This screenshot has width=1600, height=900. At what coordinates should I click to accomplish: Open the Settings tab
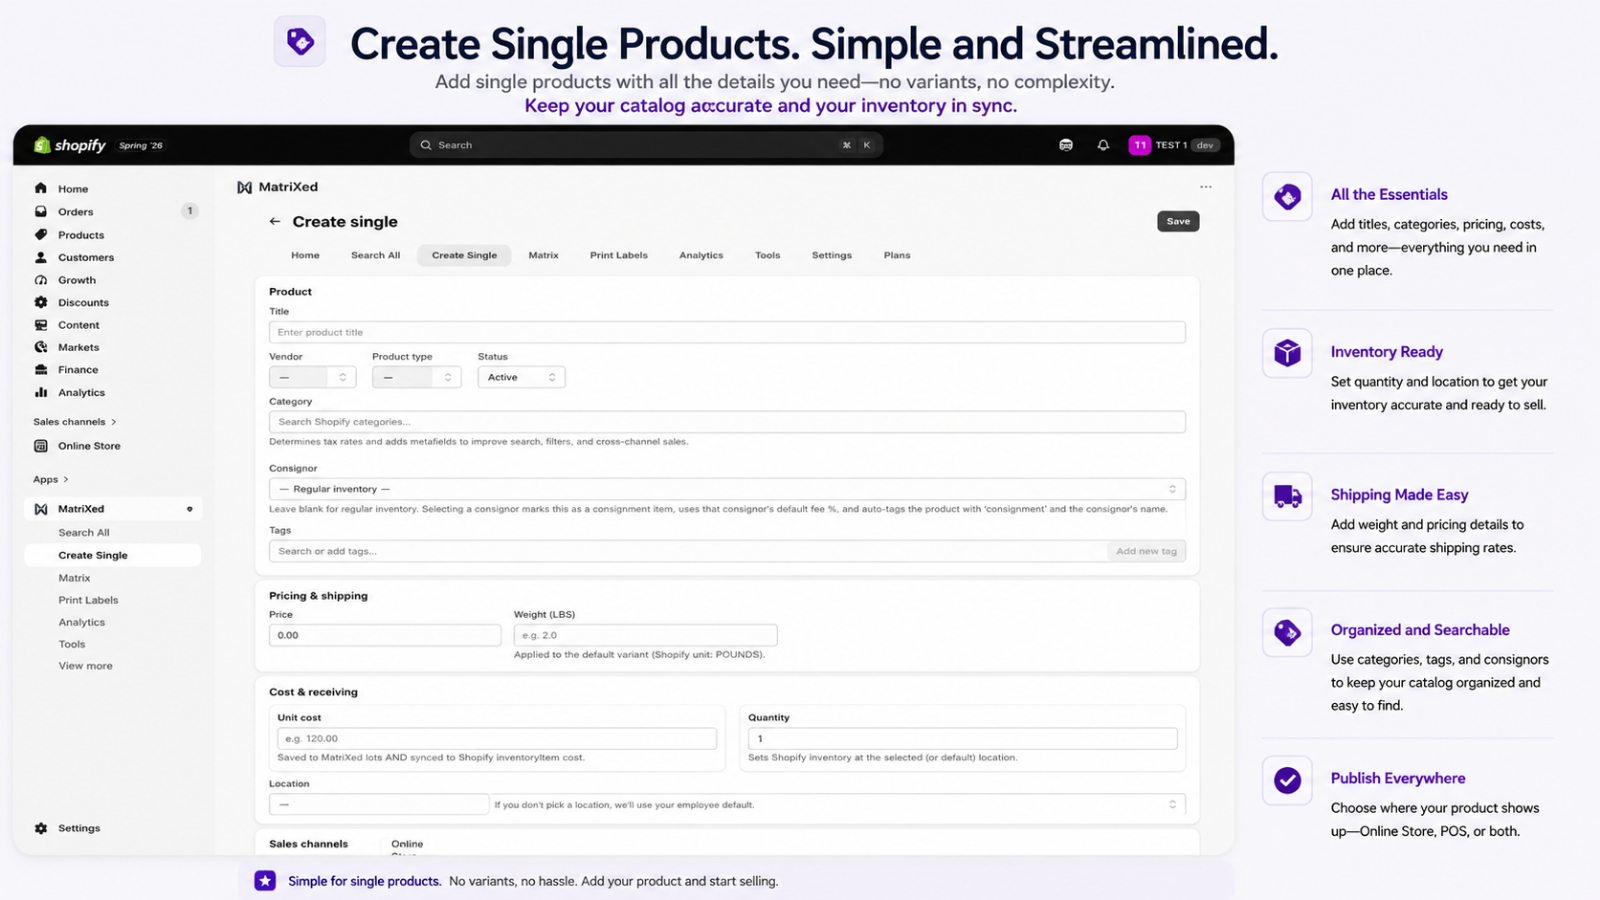tap(831, 255)
